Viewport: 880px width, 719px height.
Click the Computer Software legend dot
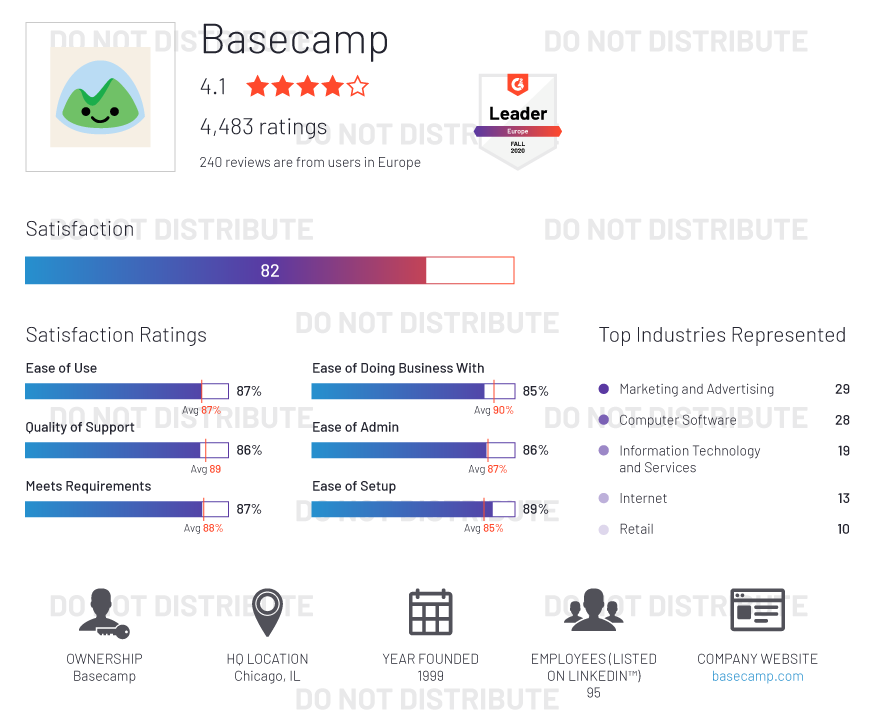point(603,420)
